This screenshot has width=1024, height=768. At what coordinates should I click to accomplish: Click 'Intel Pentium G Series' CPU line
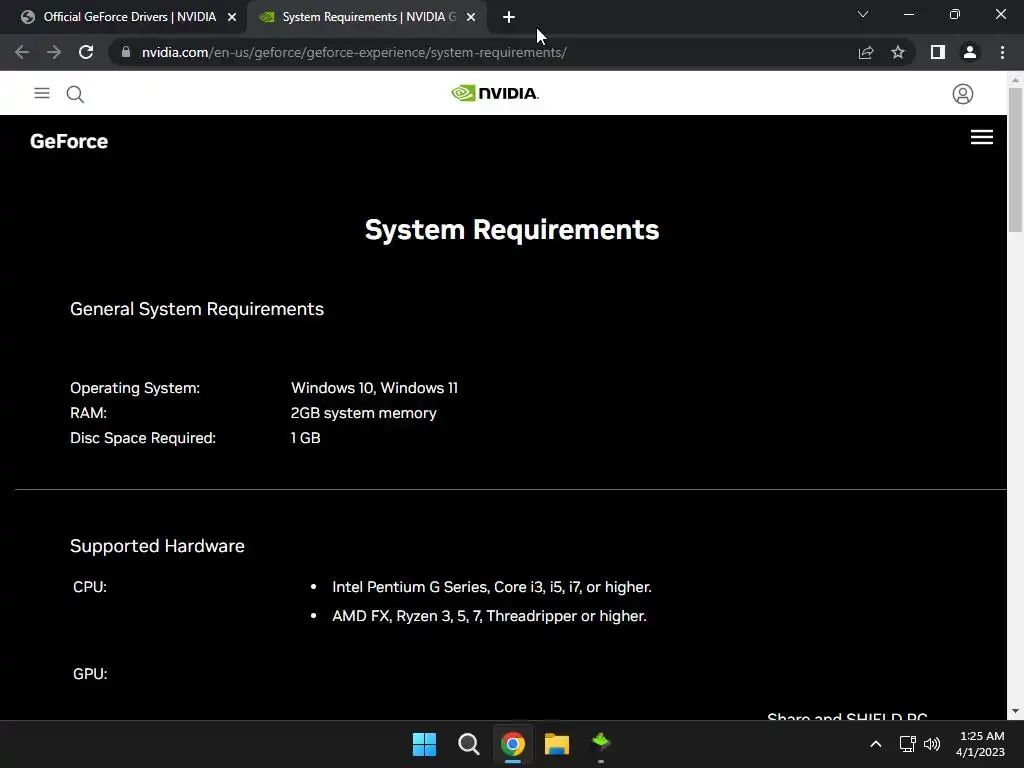coord(492,587)
